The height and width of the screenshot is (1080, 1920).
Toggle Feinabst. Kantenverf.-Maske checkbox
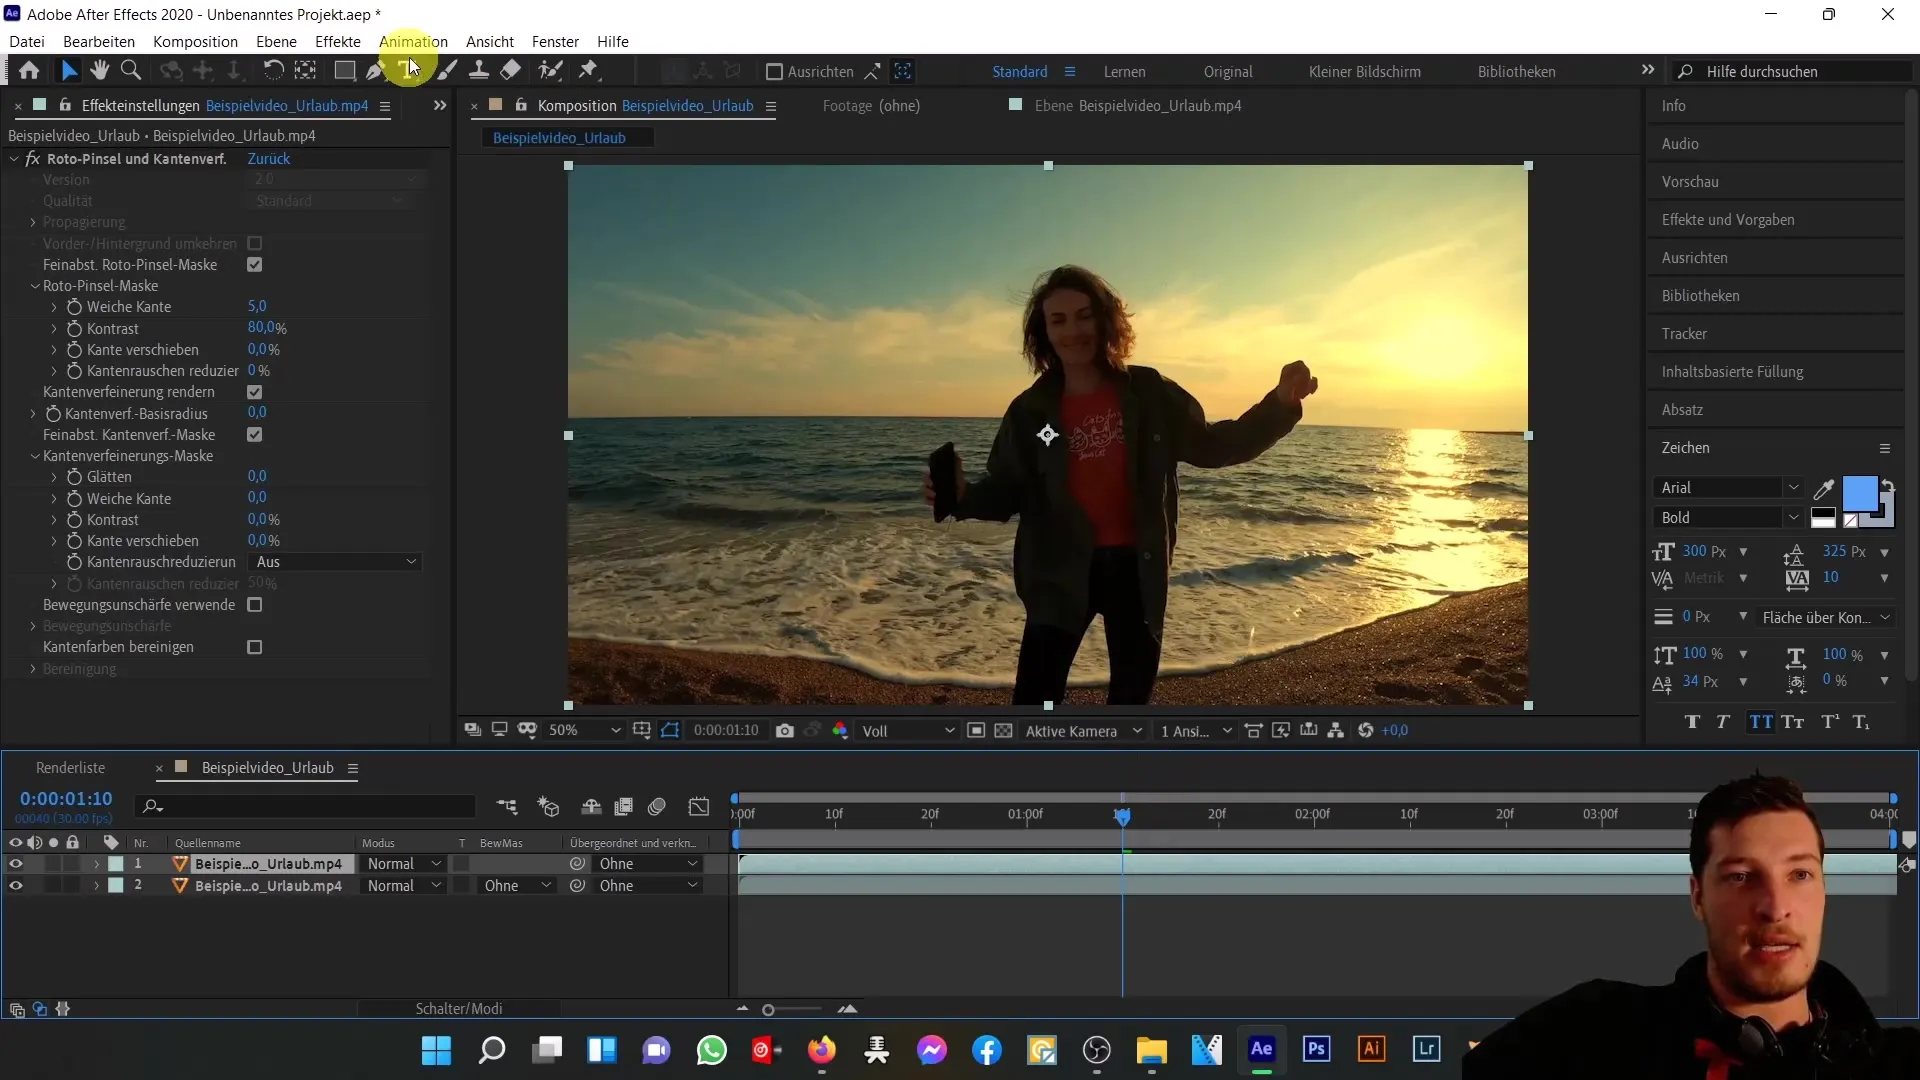[x=255, y=435]
